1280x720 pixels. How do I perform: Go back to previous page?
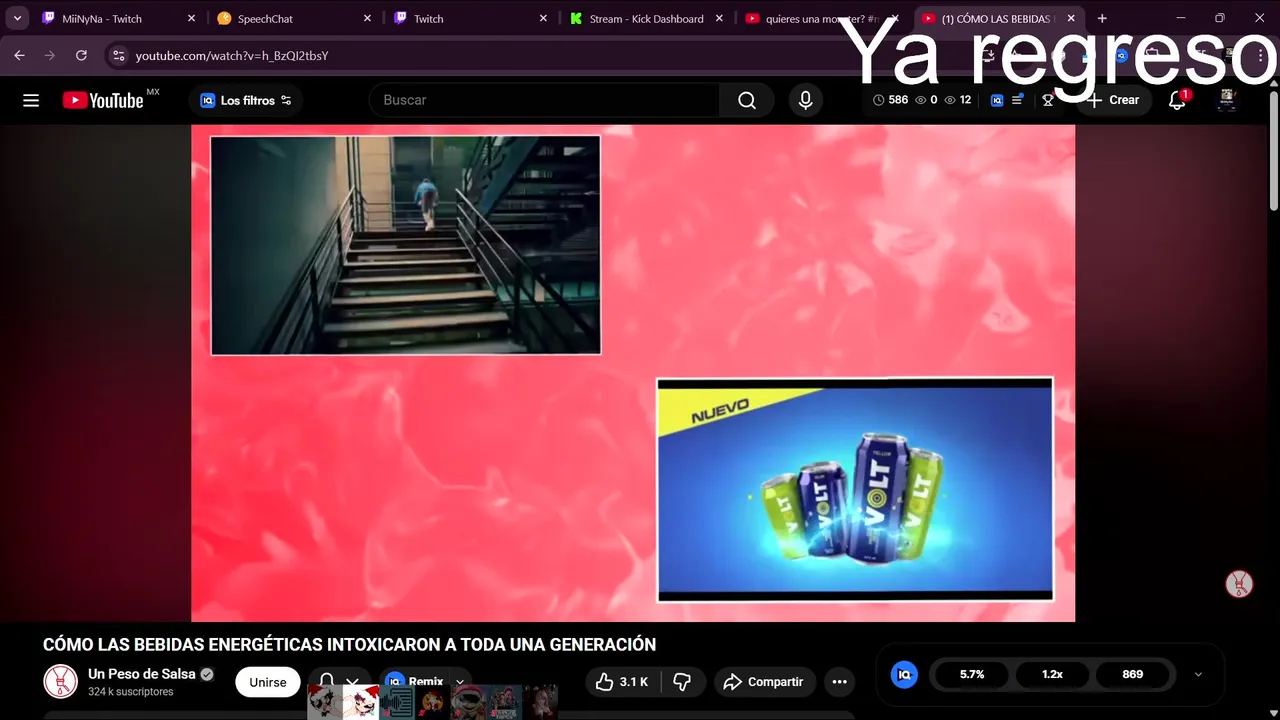pyautogui.click(x=19, y=55)
